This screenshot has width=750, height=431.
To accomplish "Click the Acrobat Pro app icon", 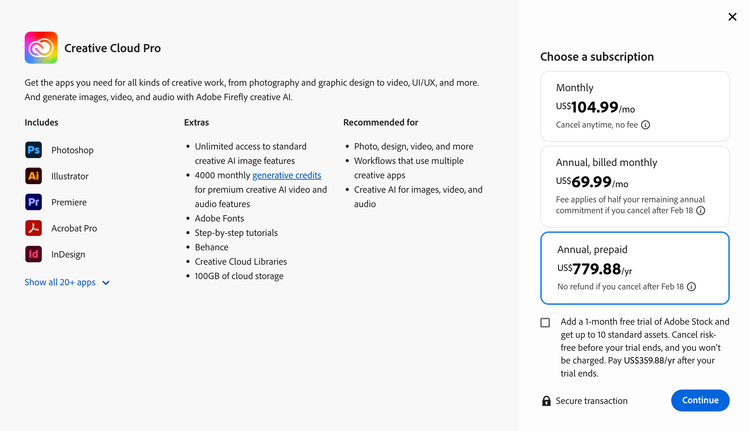I will pyautogui.click(x=34, y=228).
